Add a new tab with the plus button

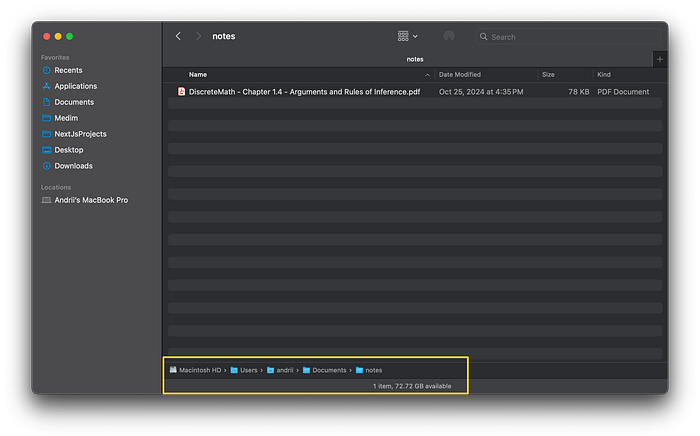tap(660, 59)
